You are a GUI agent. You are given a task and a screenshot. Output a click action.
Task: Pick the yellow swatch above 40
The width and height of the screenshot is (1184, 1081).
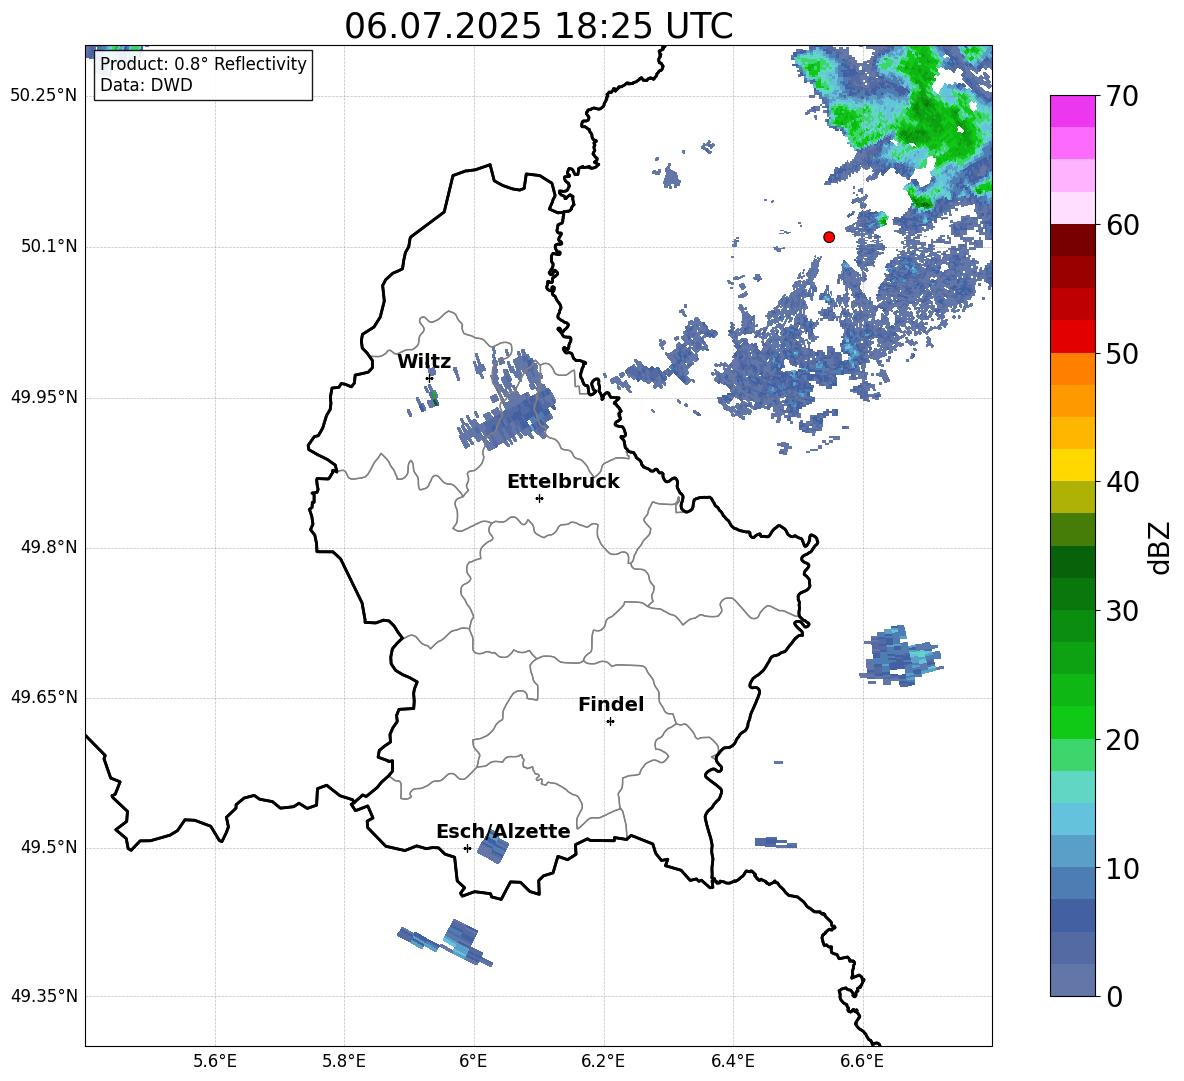coord(1072,464)
